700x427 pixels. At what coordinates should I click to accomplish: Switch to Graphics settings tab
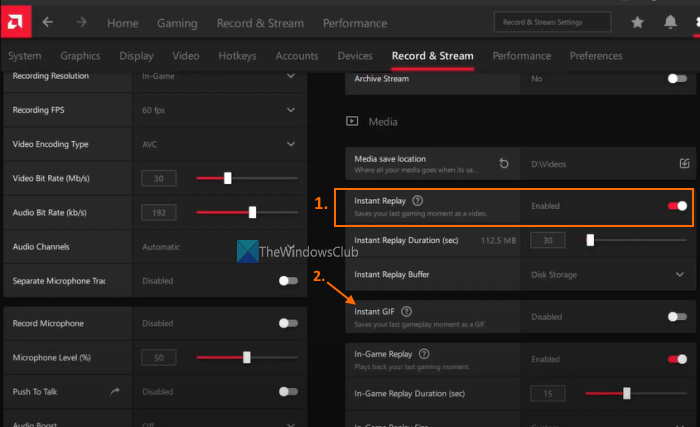coord(80,56)
